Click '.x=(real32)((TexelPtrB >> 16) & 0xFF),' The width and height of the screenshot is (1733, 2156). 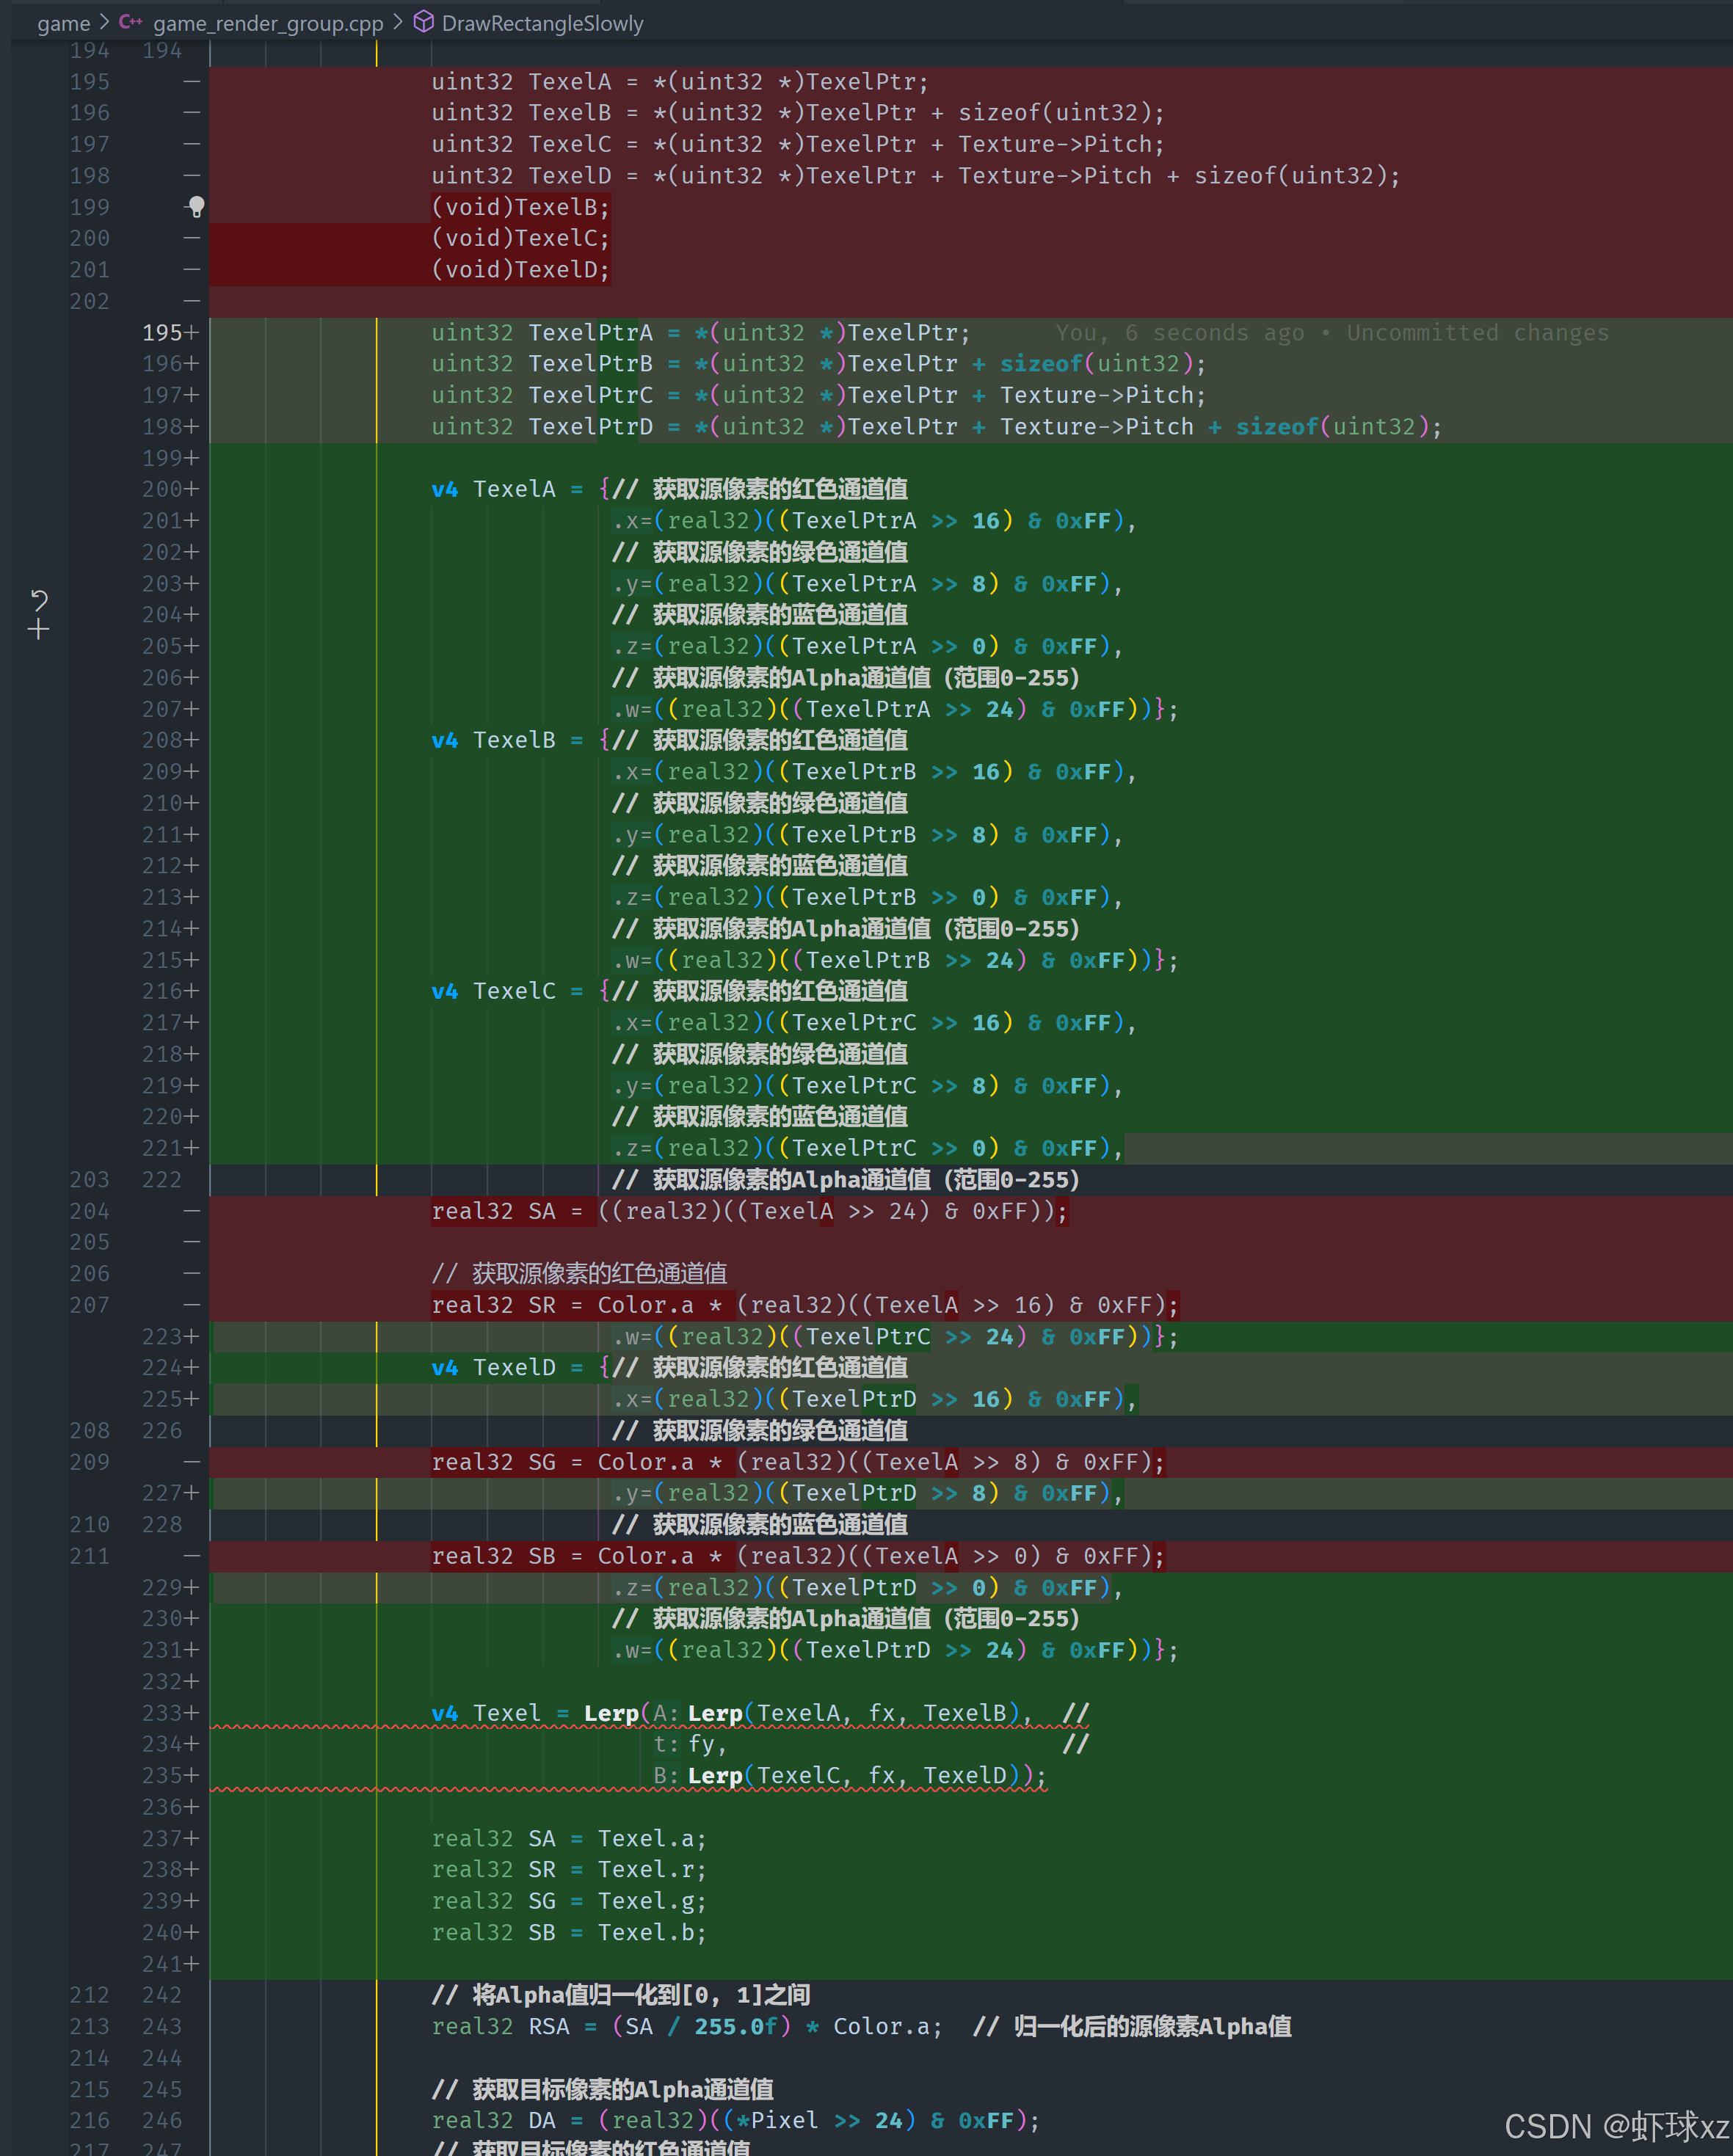tap(874, 772)
